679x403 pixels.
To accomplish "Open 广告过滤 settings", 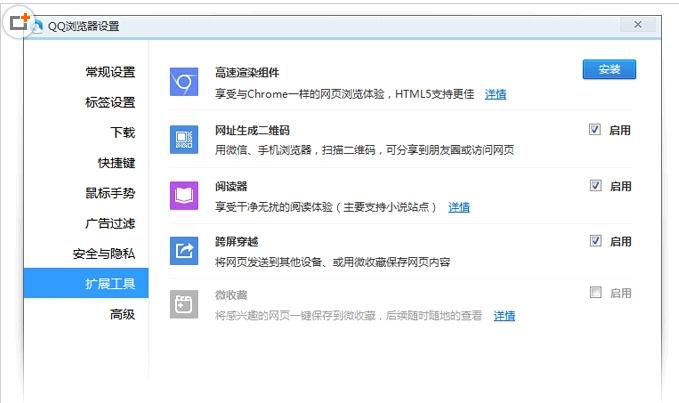I will click(x=110, y=223).
